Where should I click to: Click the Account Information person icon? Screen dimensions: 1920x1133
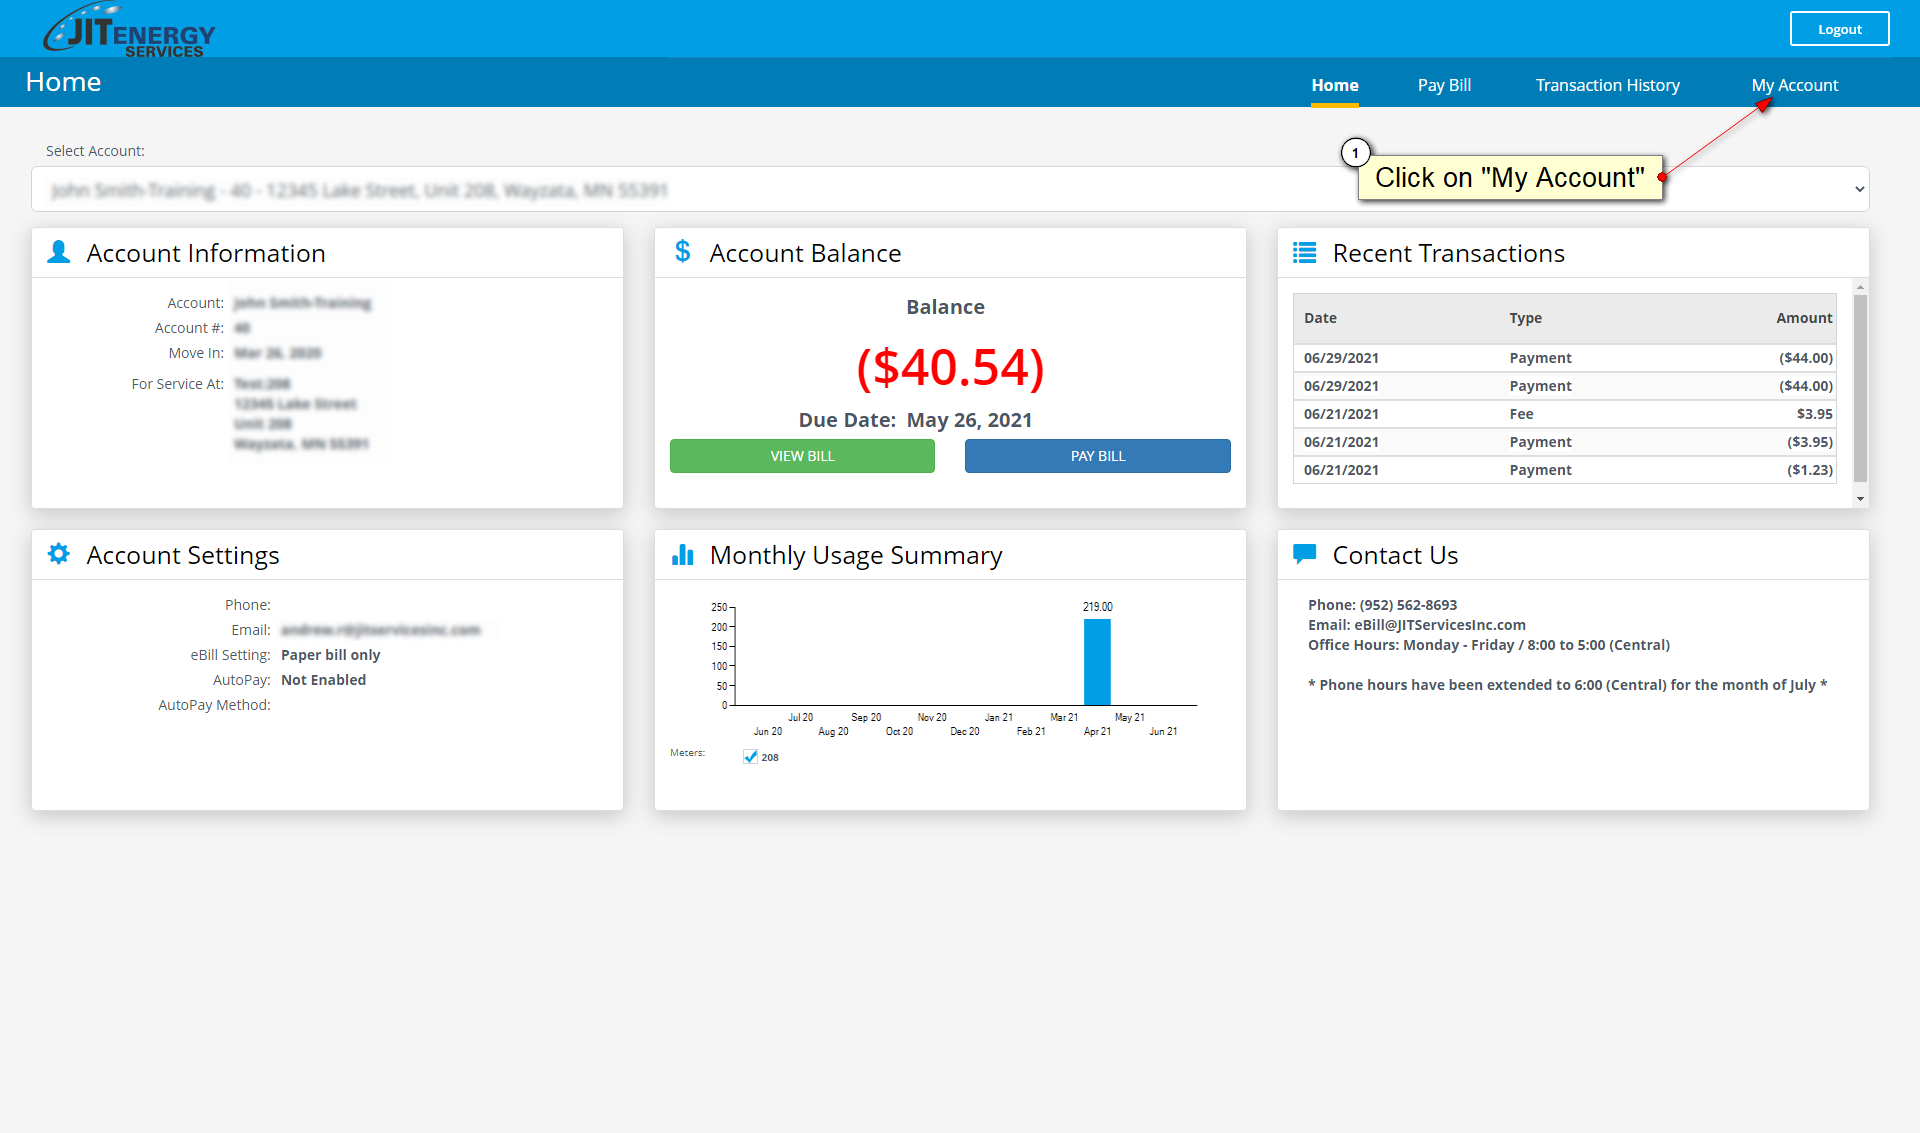coord(59,252)
